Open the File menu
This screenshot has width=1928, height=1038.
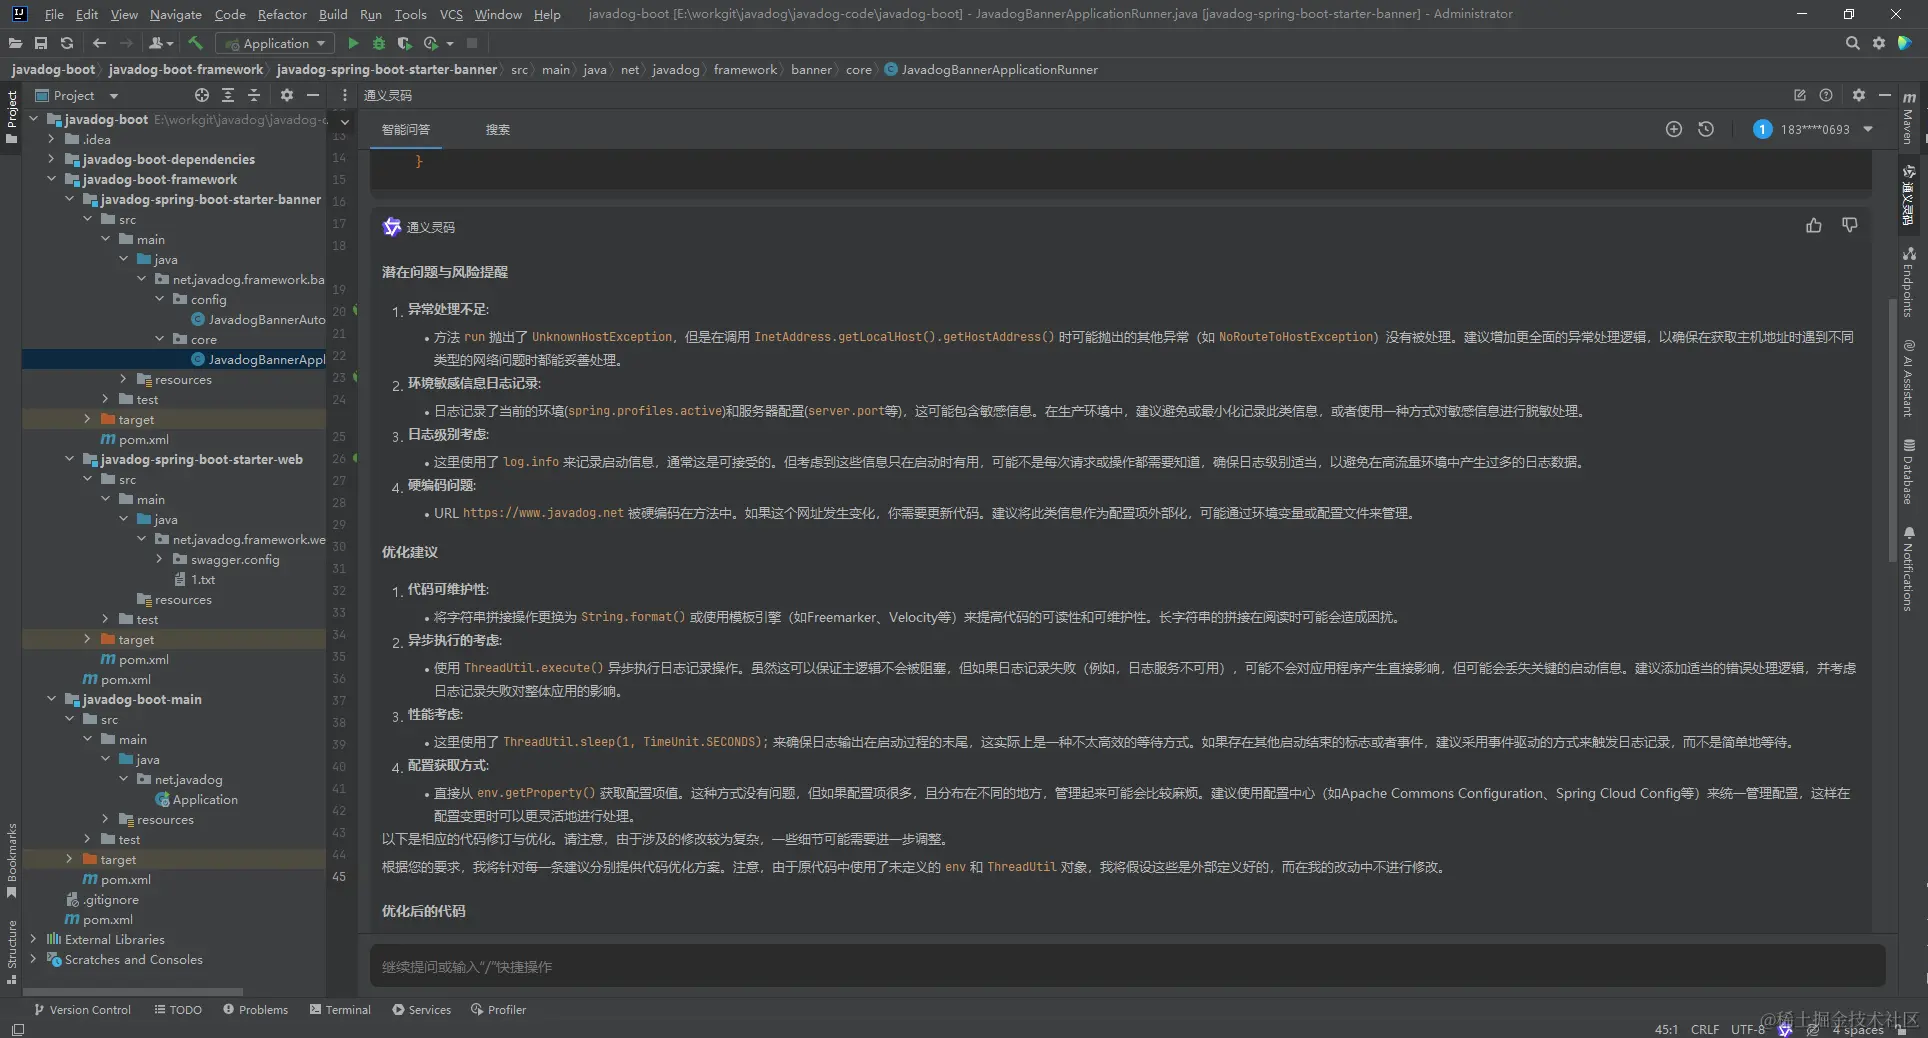pos(54,14)
